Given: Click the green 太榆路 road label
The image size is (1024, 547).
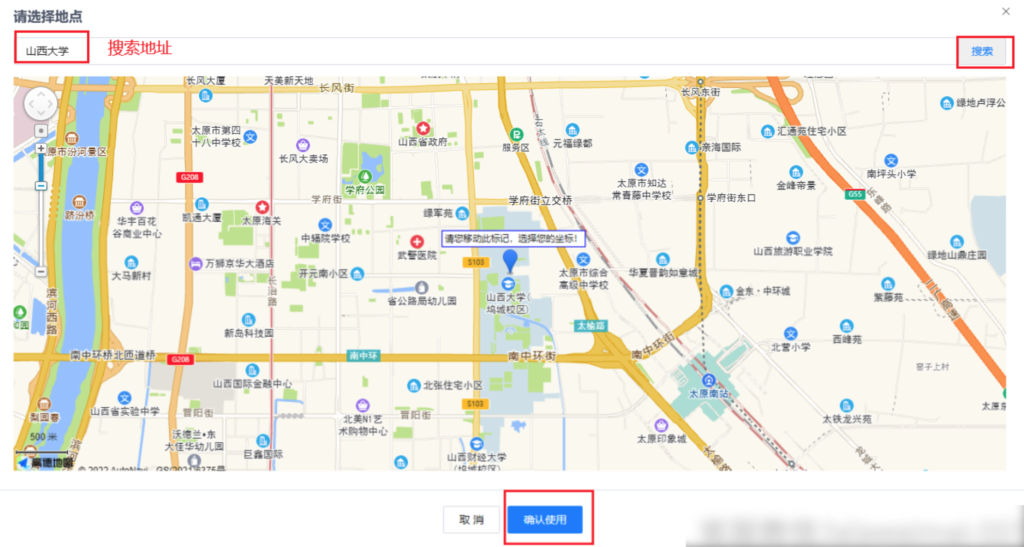Looking at the screenshot, I should coord(591,324).
